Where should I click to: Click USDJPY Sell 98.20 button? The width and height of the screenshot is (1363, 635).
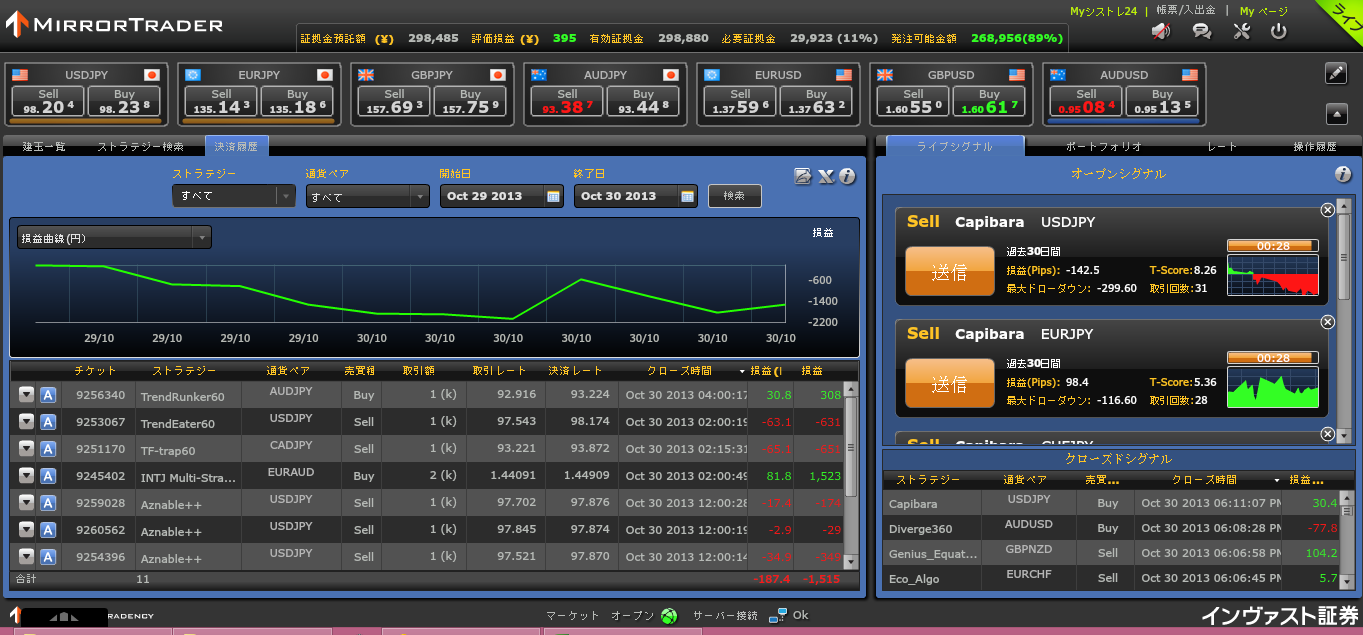pyautogui.click(x=47, y=102)
